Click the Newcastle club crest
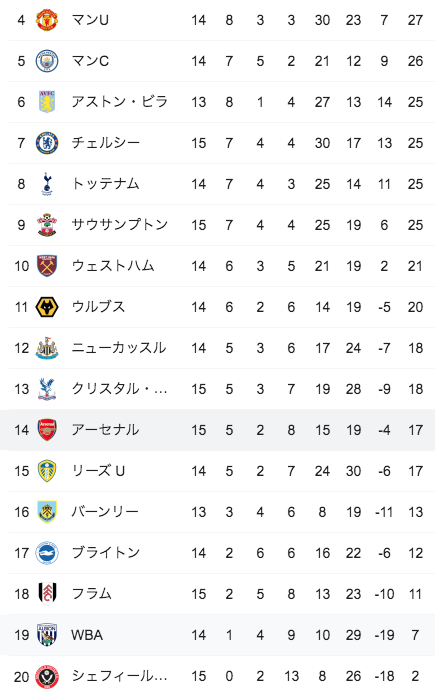Image resolution: width=435 pixels, height=692 pixels. click(x=47, y=348)
